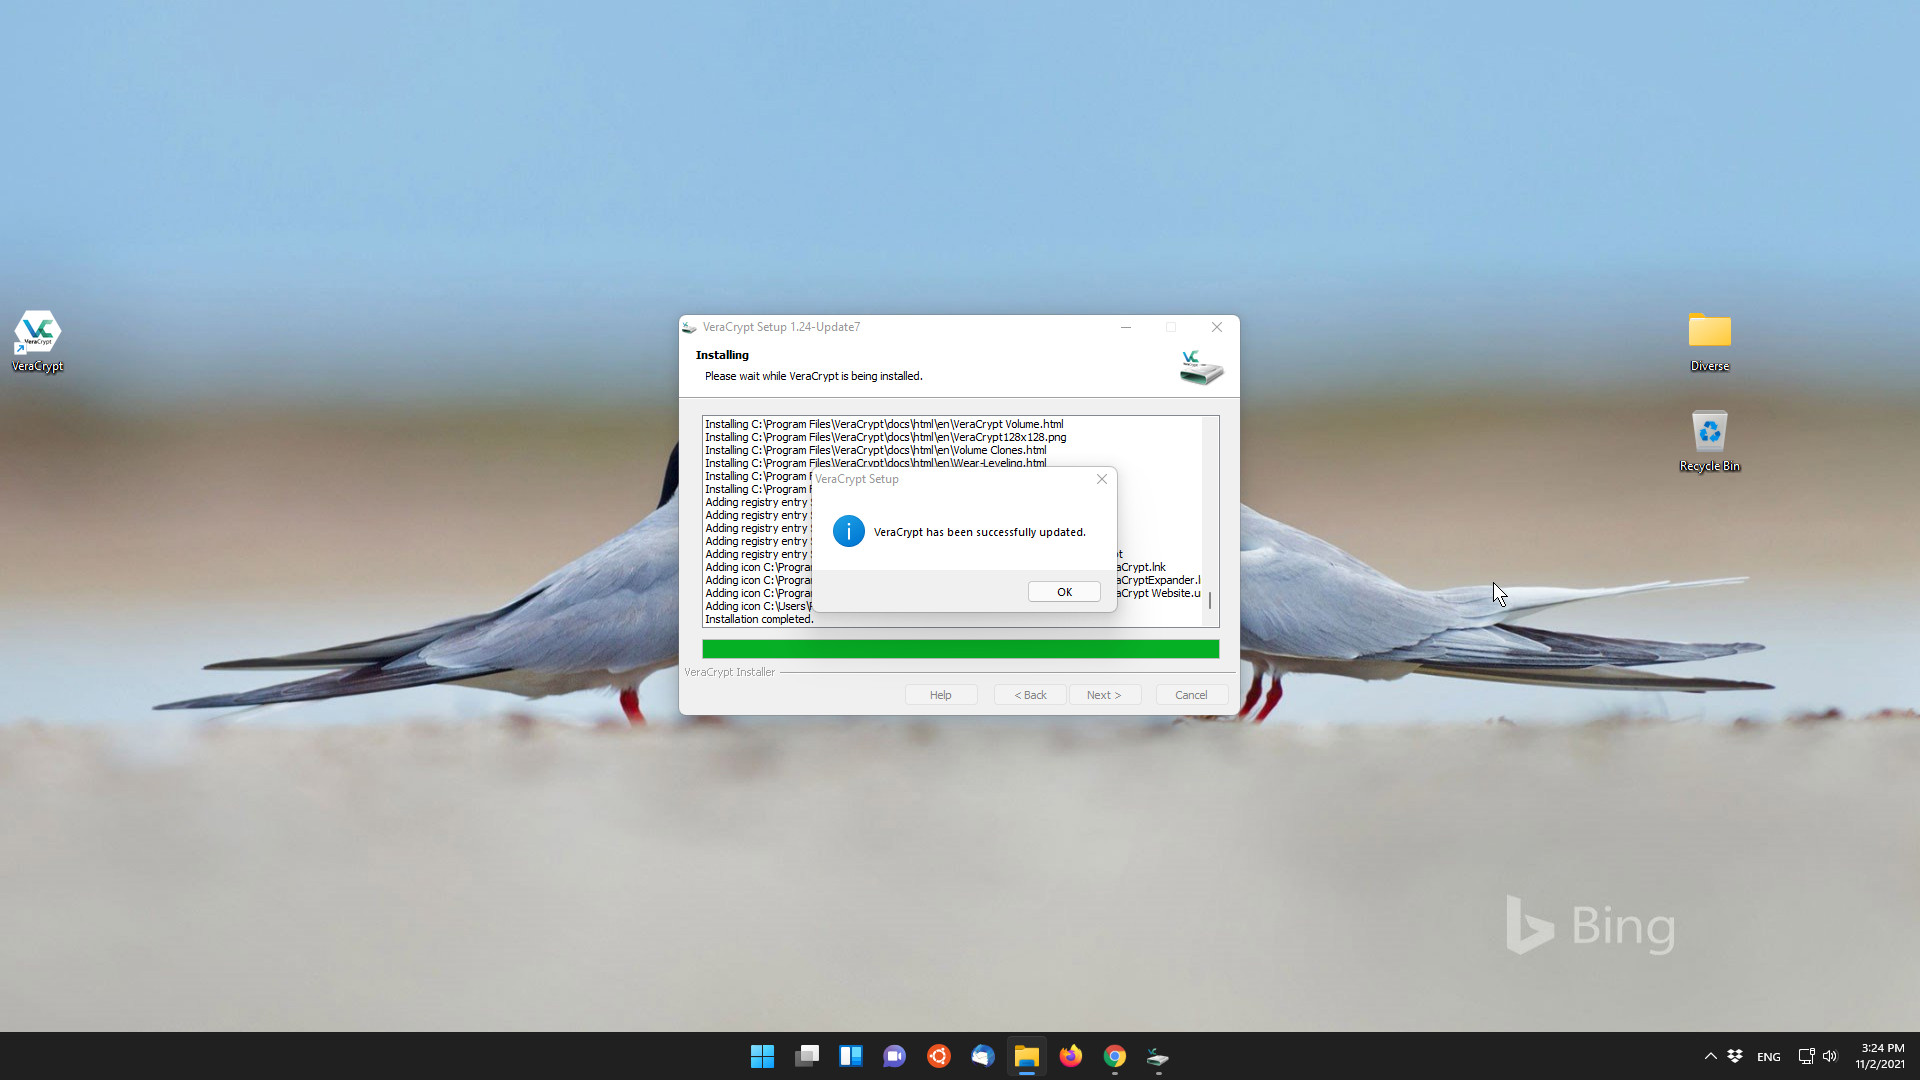Close the VeraCrypt Setup message dialog
Screen dimensions: 1920x1080
(1102, 479)
